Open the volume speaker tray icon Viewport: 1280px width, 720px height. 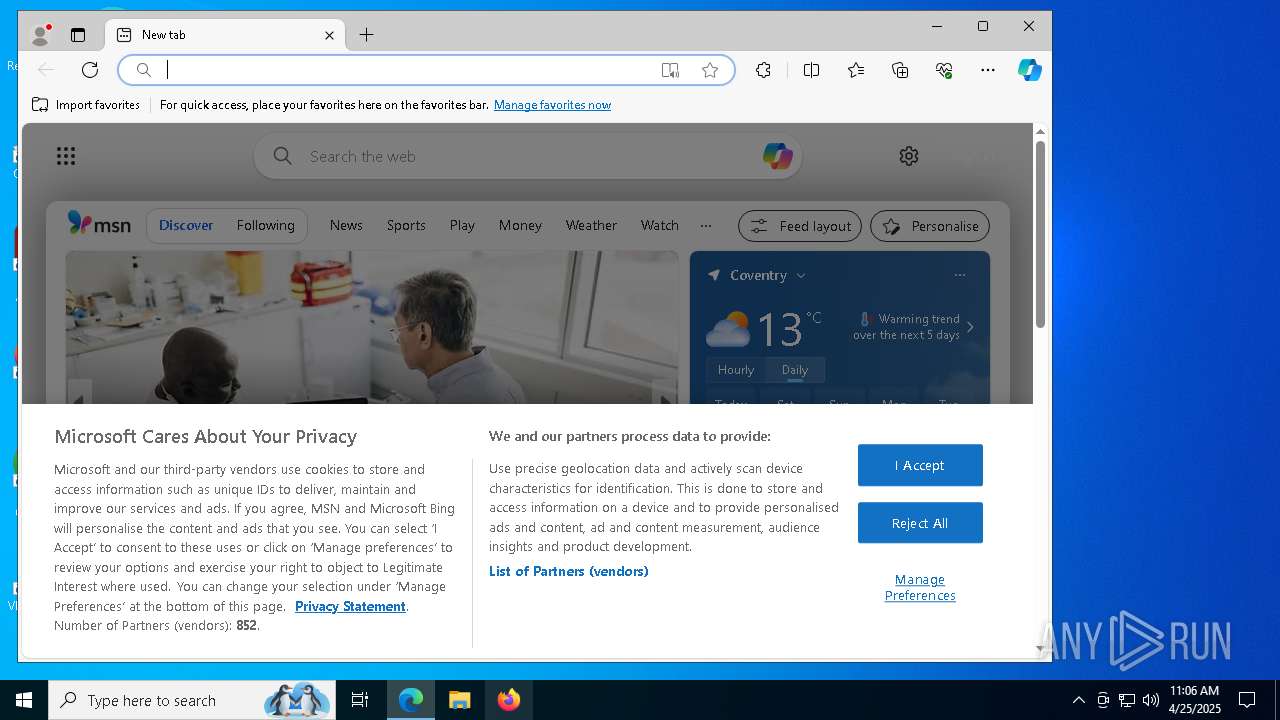(x=1150, y=700)
